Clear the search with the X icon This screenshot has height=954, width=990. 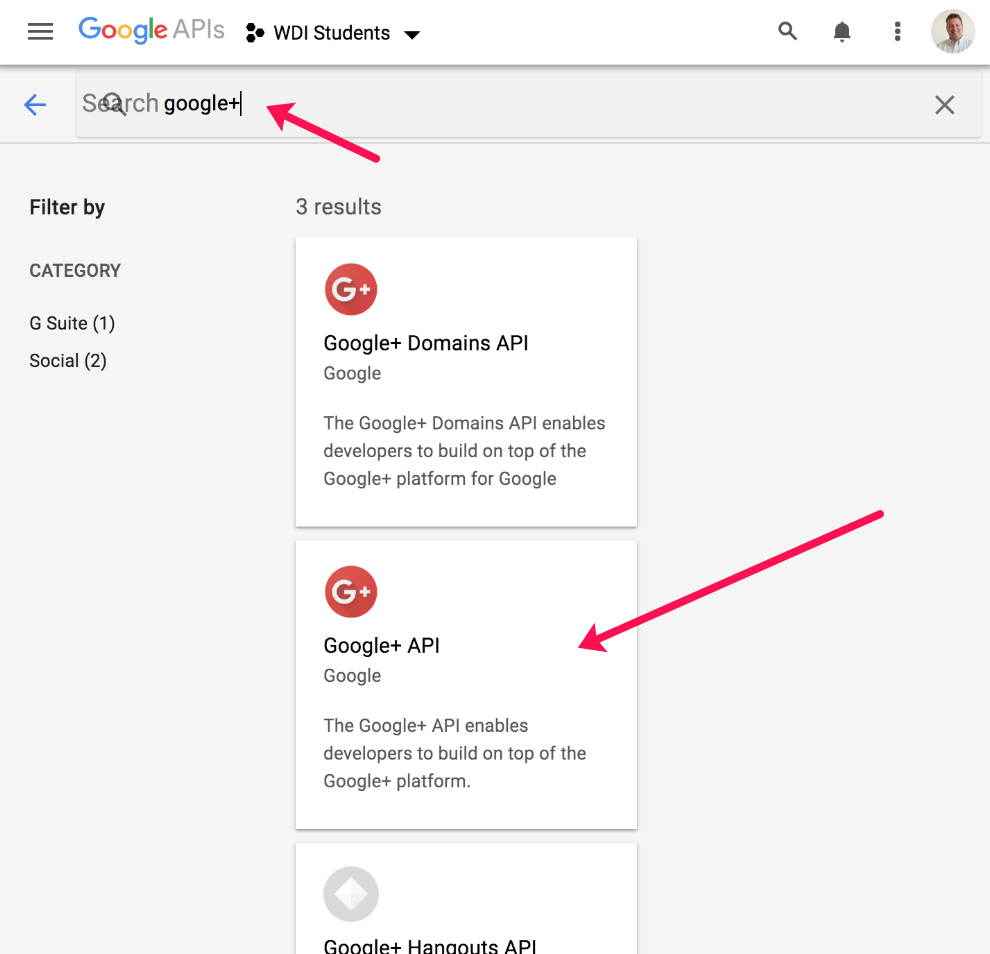pyautogui.click(x=944, y=104)
